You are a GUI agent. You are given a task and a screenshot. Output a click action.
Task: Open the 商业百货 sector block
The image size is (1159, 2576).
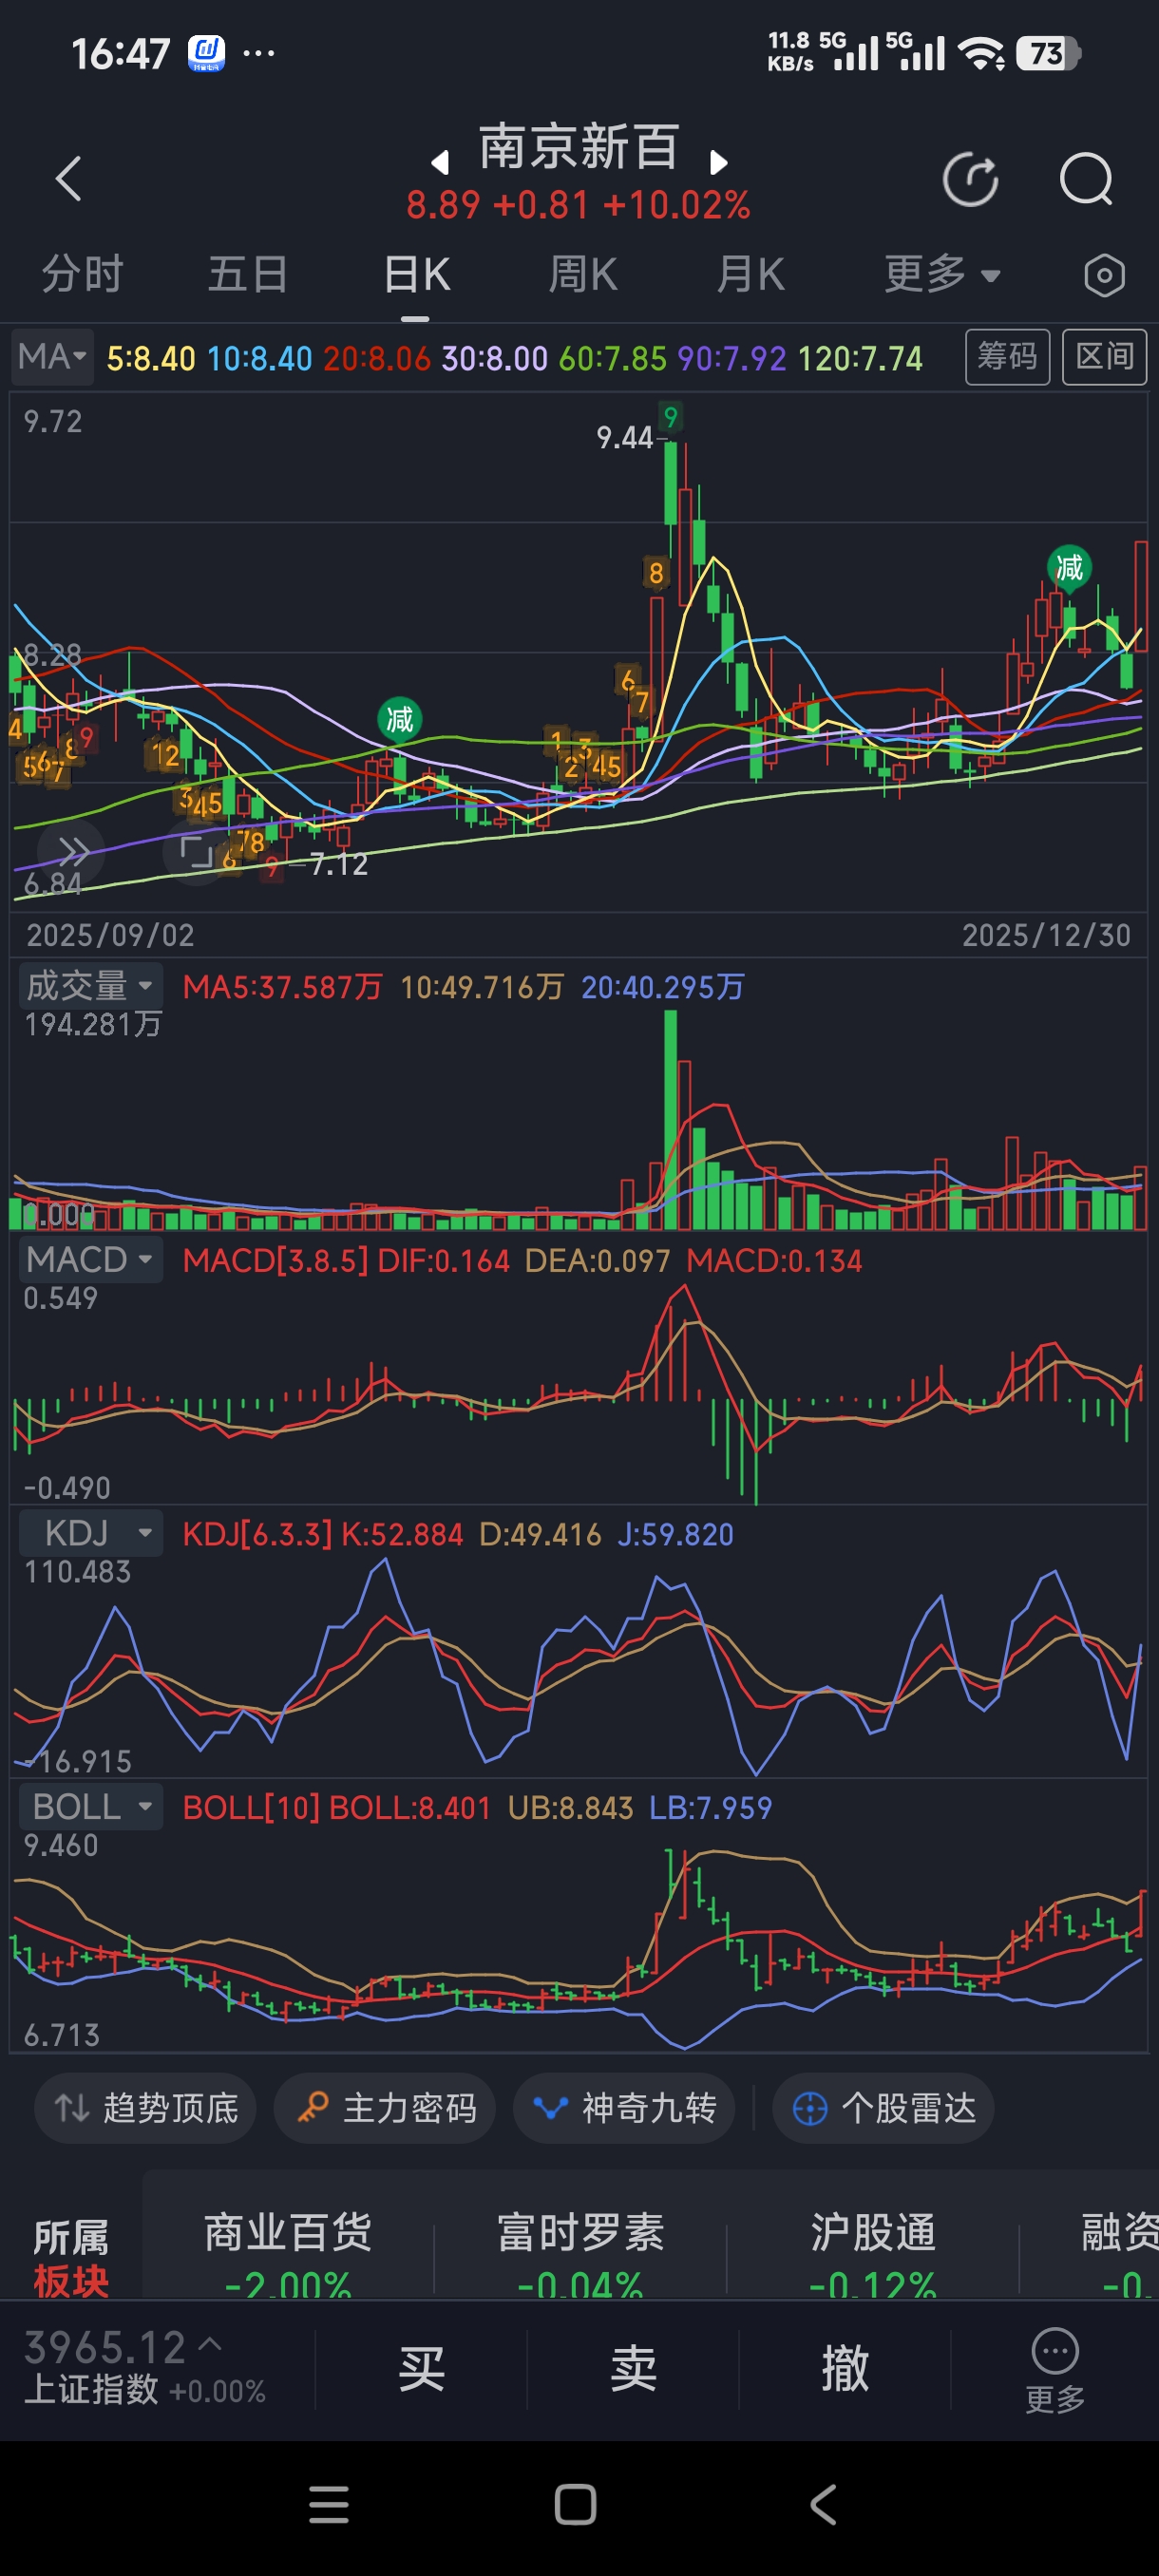(x=288, y=2250)
